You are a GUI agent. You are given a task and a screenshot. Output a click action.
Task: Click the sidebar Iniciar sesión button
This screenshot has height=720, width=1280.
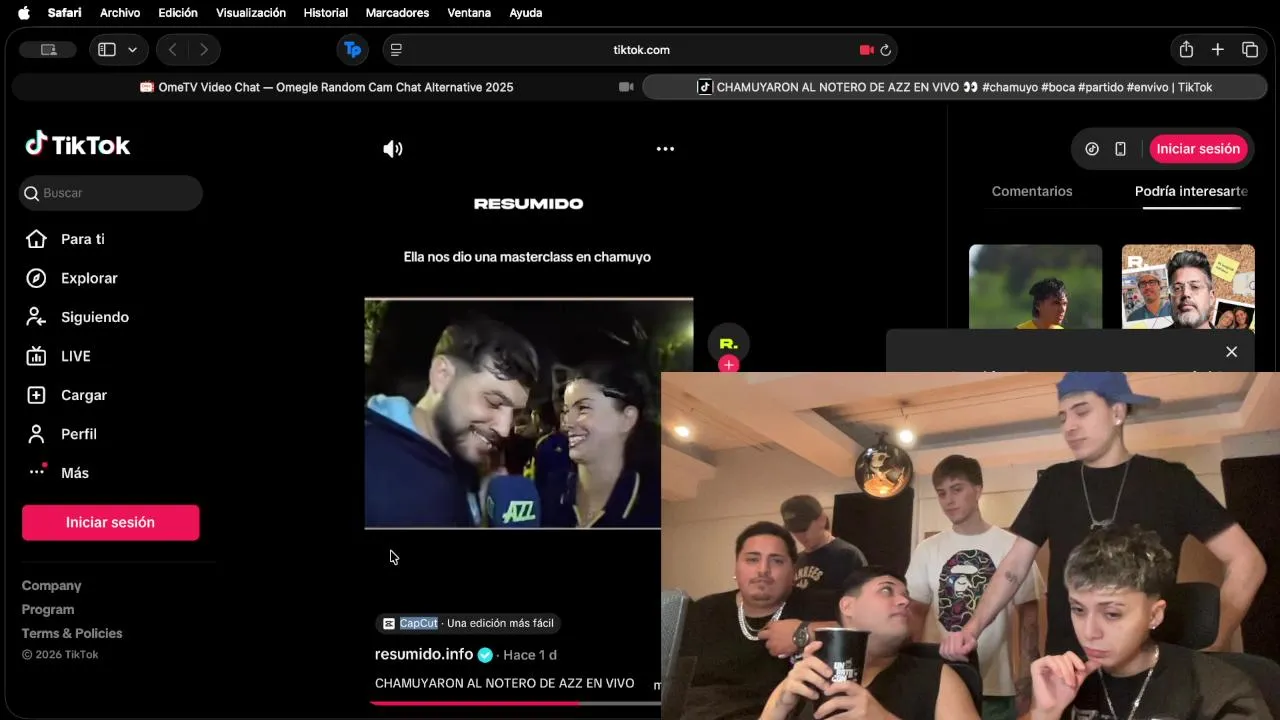(110, 522)
